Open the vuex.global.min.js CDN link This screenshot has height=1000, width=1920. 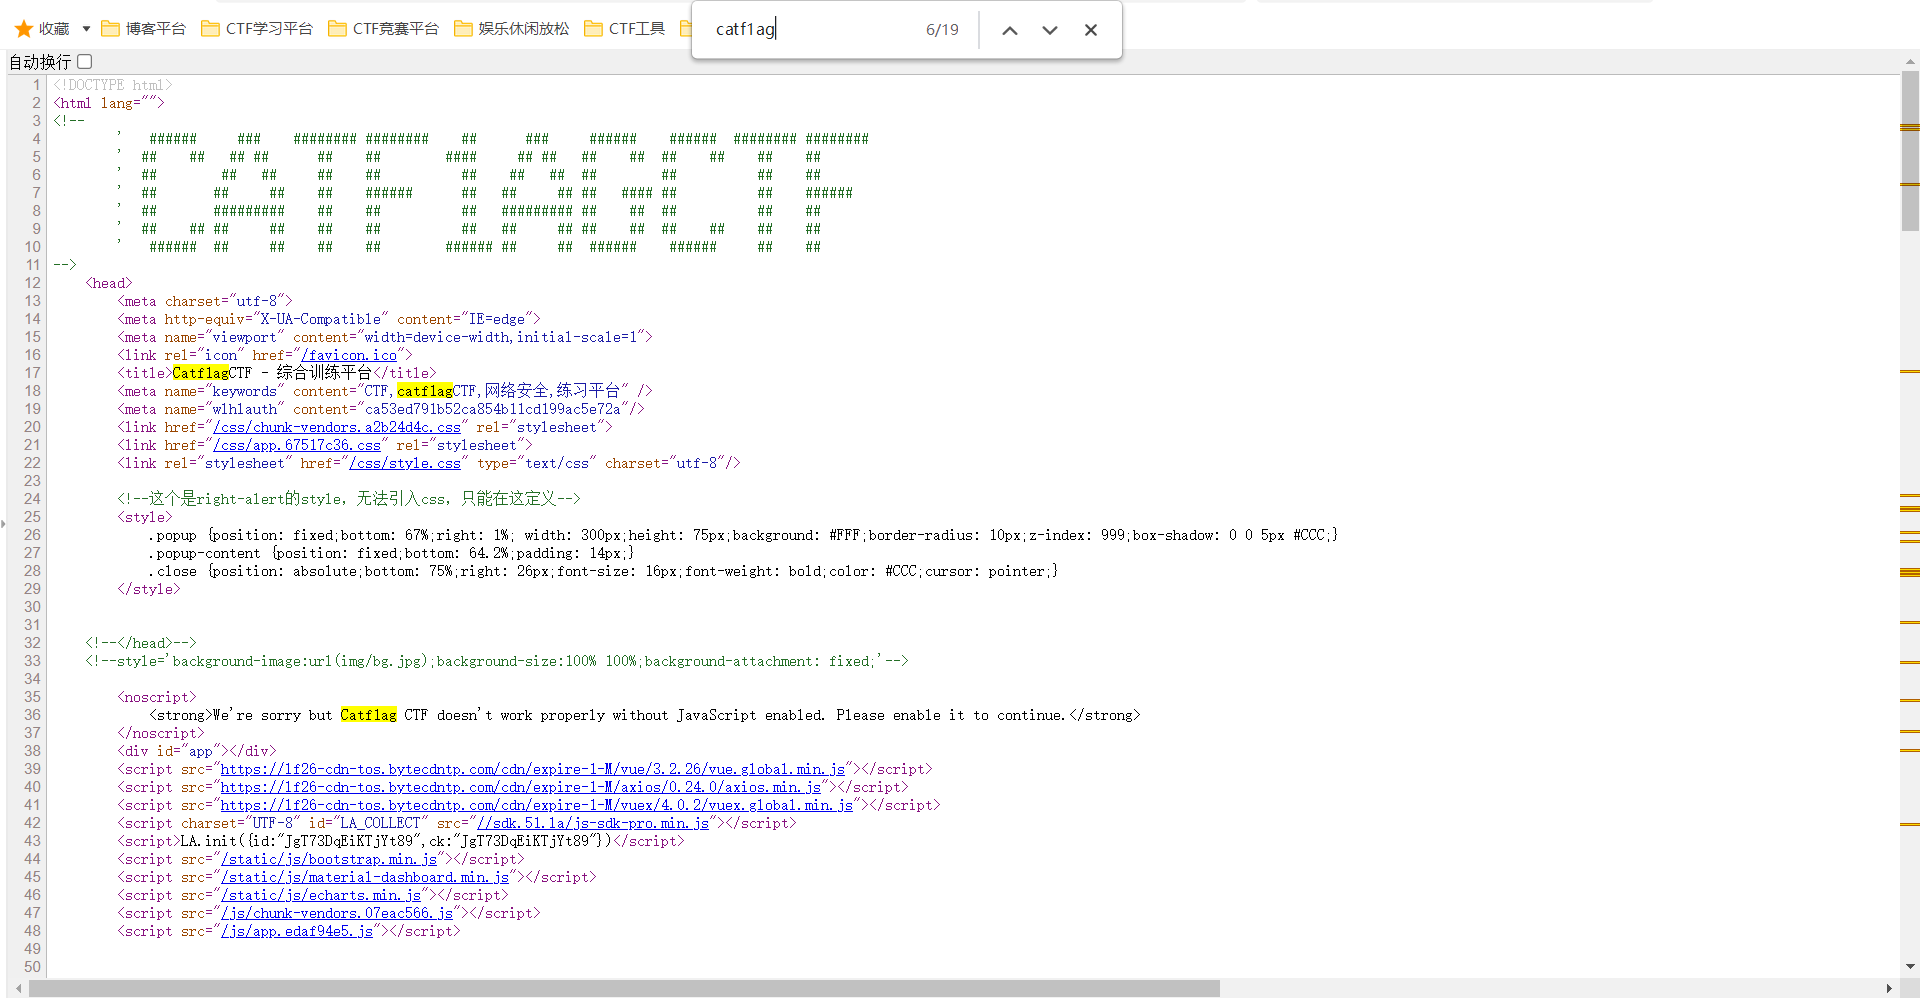(537, 805)
